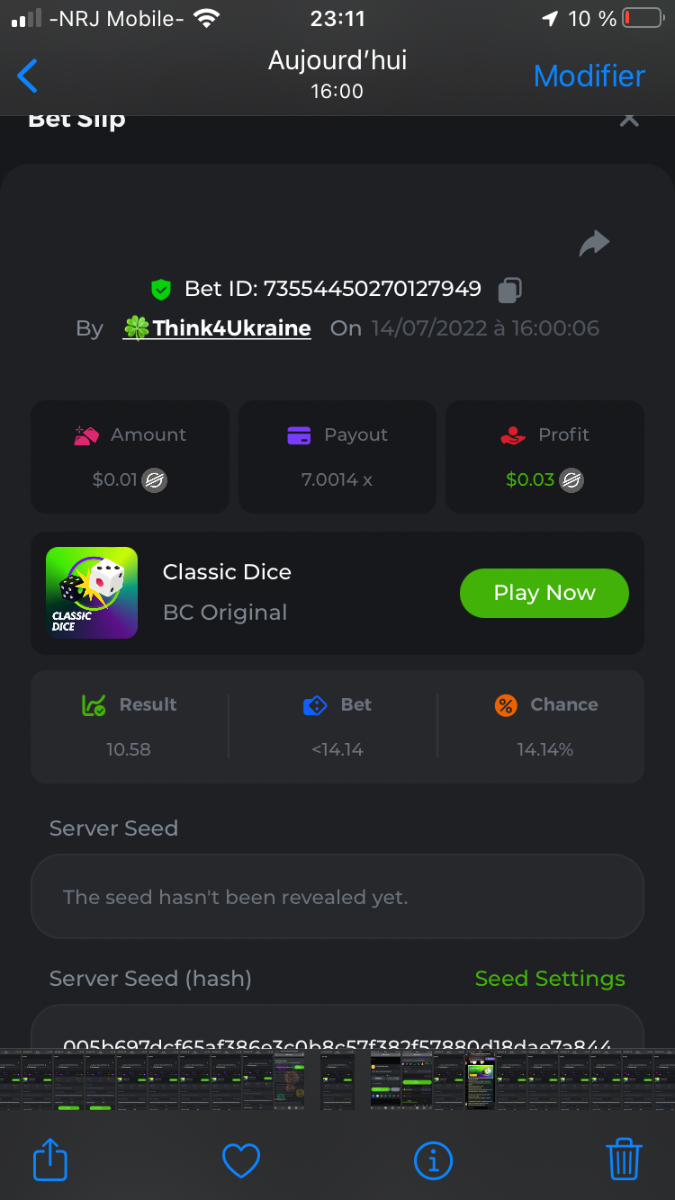
Task: Favorite the photo with heart icon
Action: coord(241,1160)
